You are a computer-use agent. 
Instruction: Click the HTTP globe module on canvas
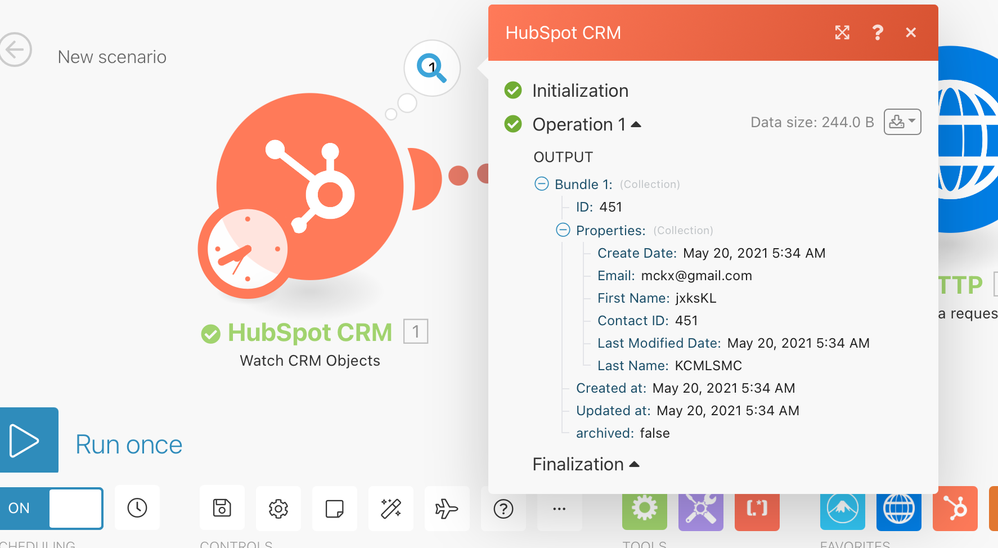click(x=967, y=139)
